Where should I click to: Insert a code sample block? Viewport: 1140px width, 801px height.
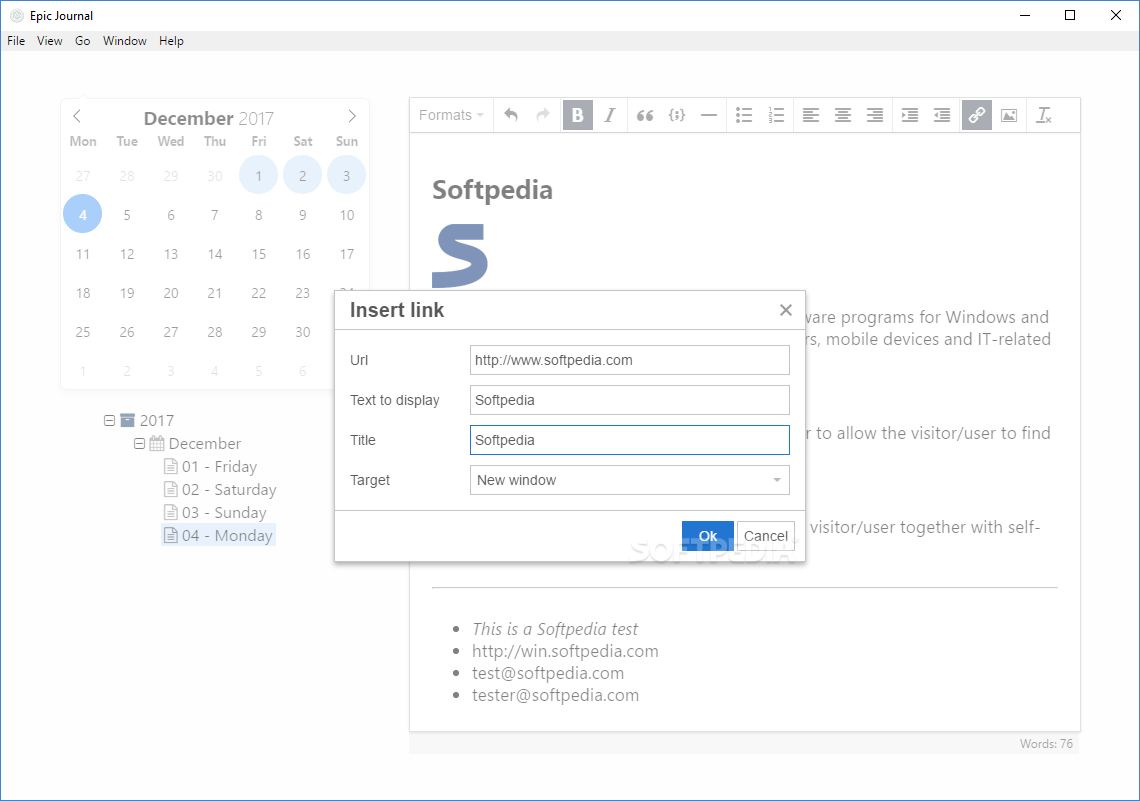pyautogui.click(x=677, y=115)
